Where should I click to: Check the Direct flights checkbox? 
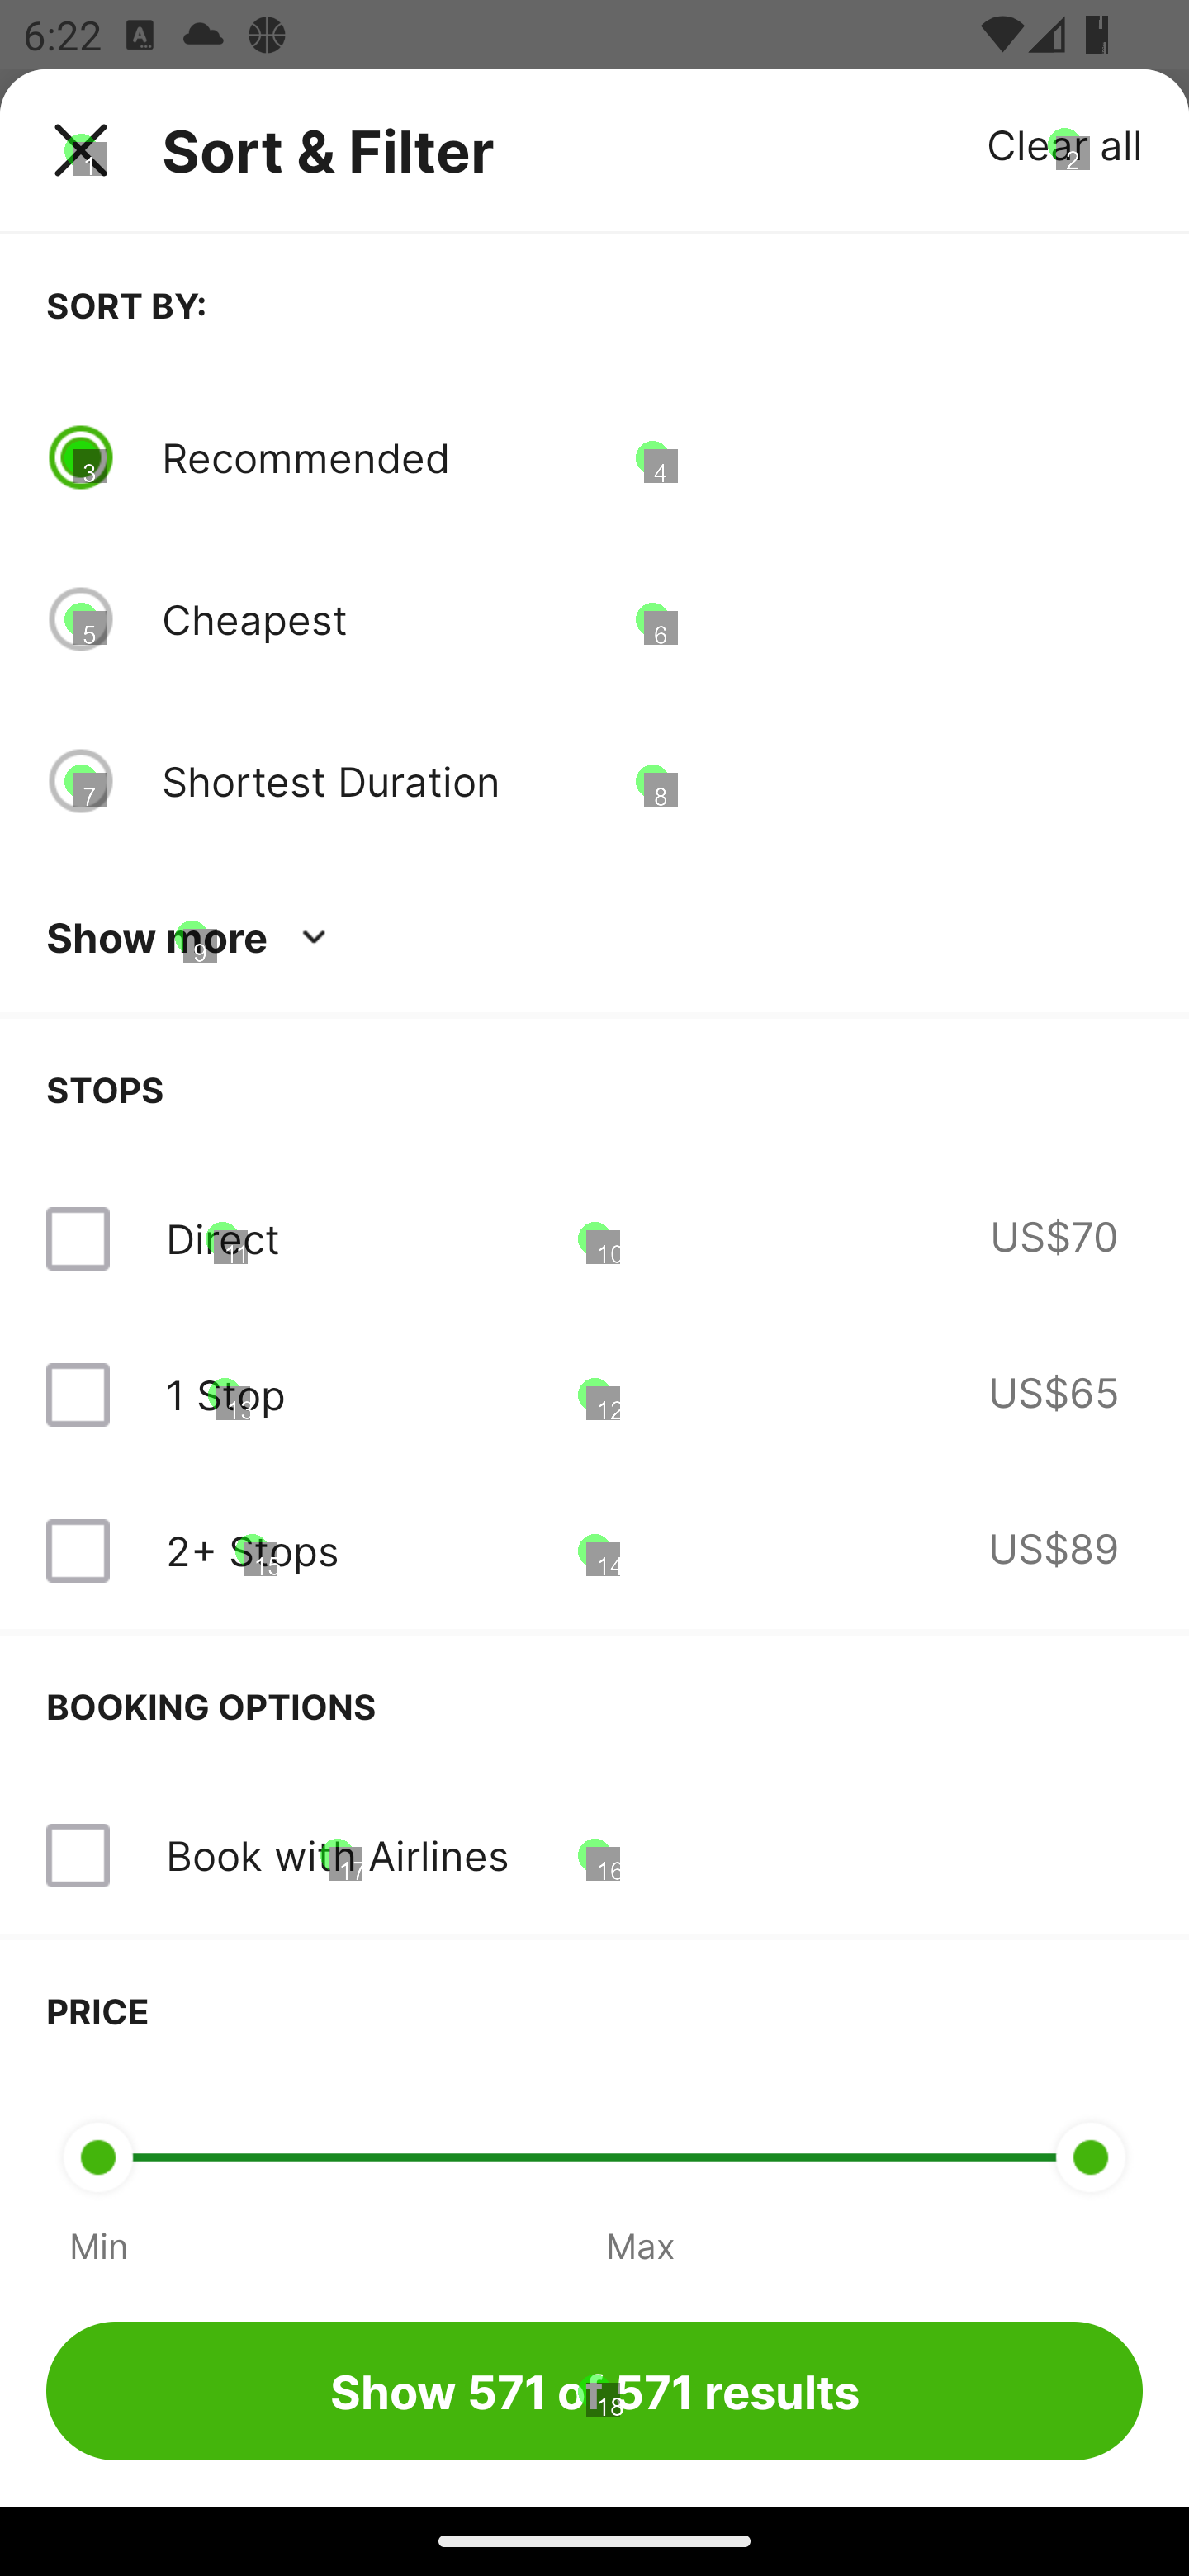pos(78,1239)
